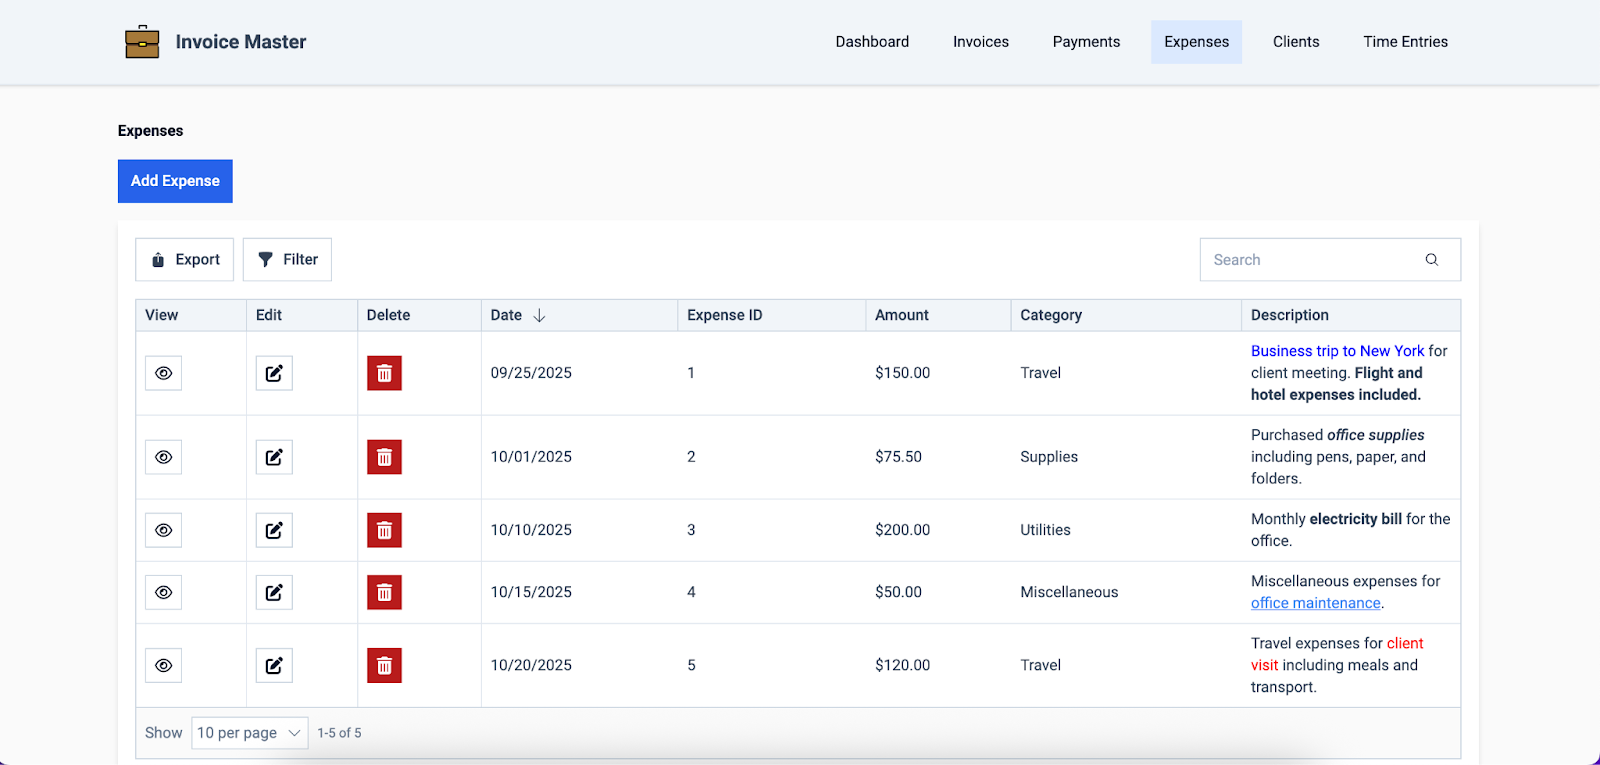Viewport: 1600px width, 765px height.
Task: Go to the Dashboard tab
Action: (x=872, y=42)
